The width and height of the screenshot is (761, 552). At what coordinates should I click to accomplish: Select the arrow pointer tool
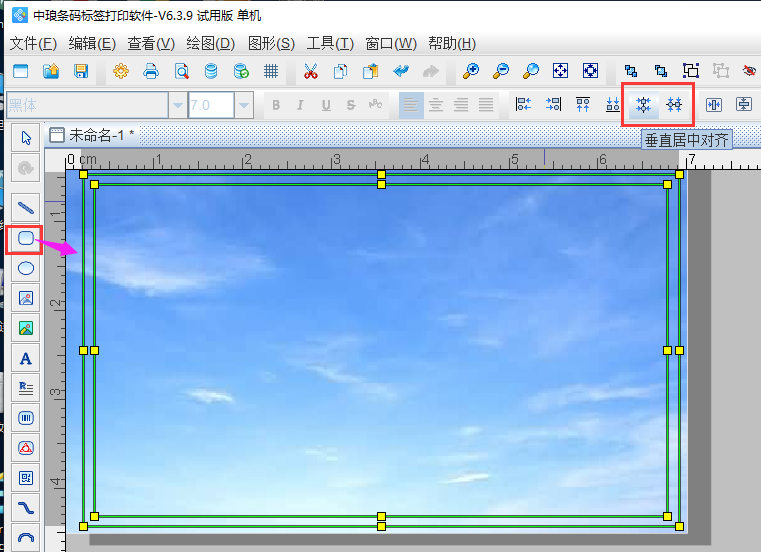(26, 138)
